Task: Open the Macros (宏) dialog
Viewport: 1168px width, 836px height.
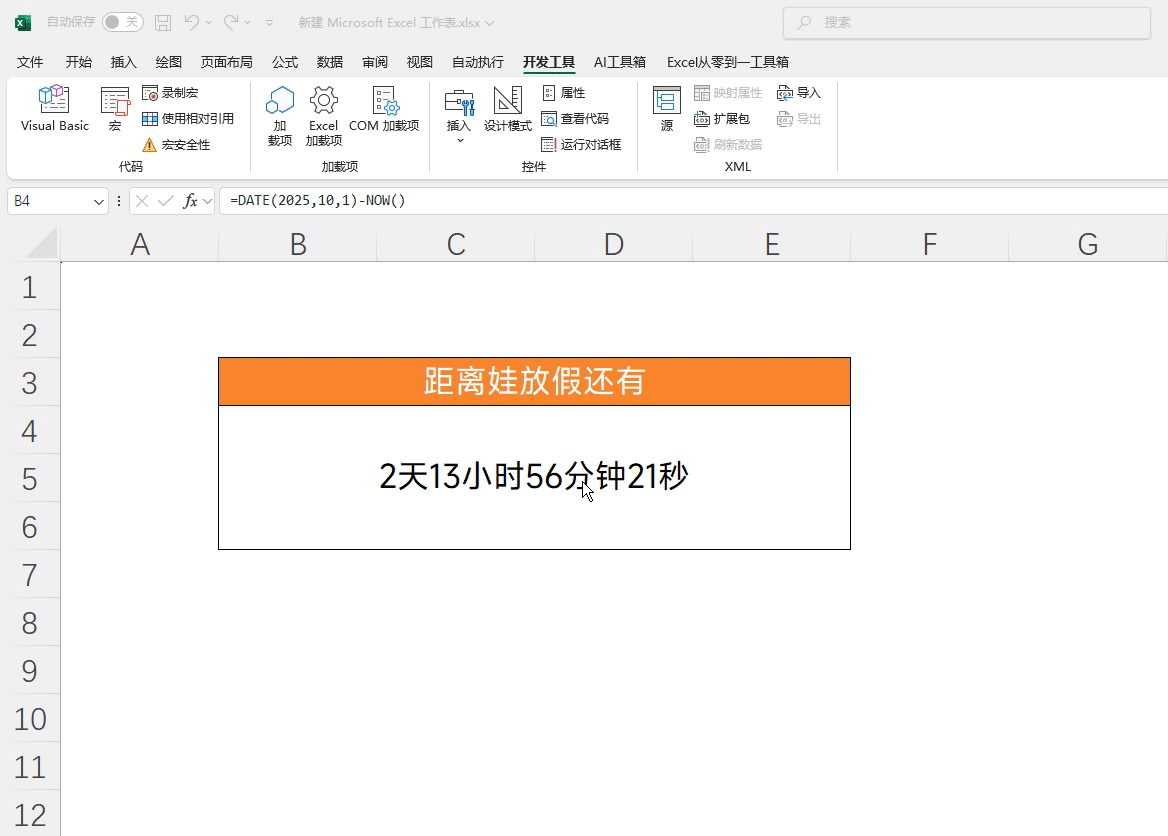Action: (115, 109)
